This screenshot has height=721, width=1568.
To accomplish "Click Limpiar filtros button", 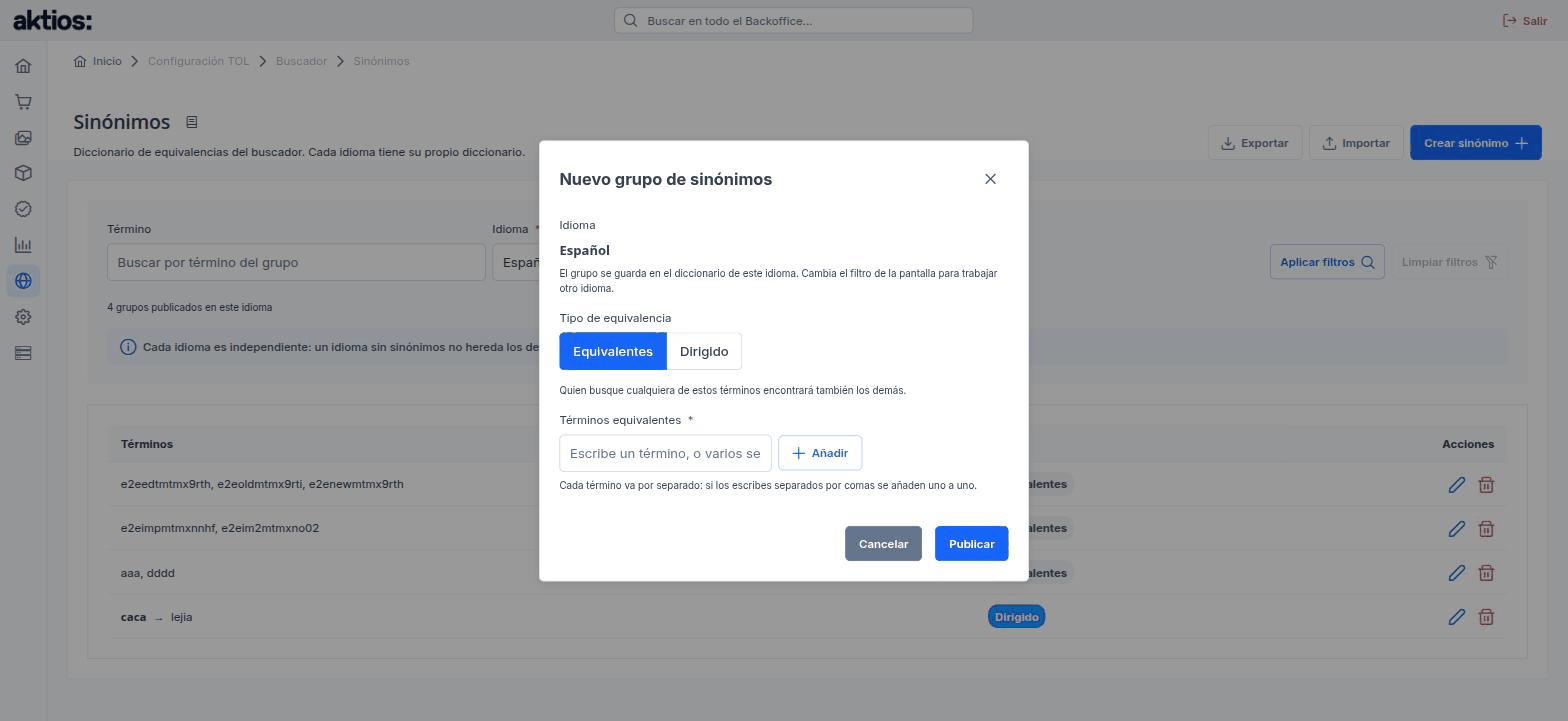I will click(x=1449, y=262).
